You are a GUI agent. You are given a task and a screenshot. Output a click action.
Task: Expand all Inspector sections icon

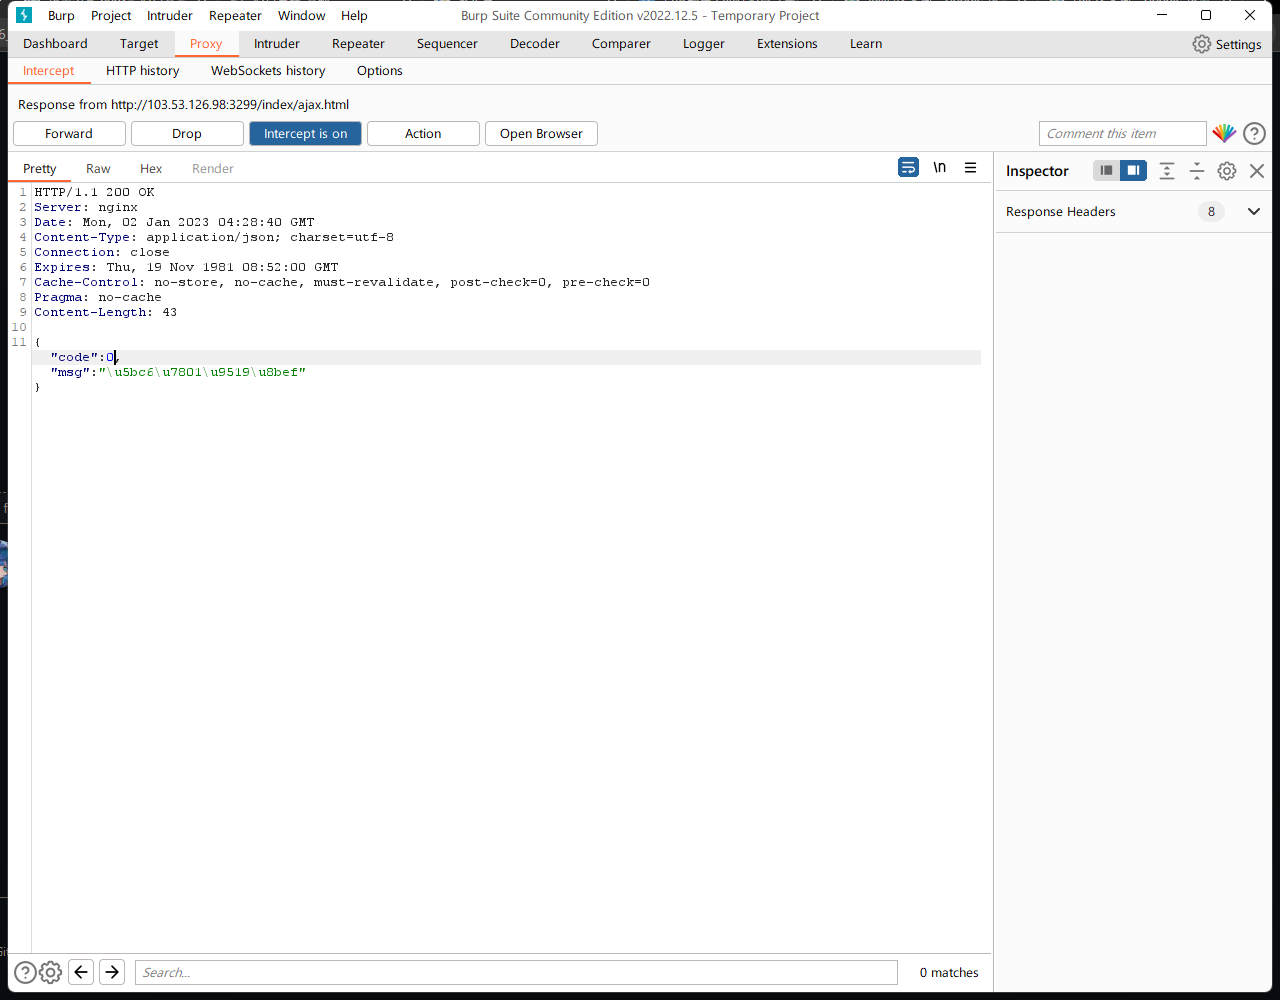click(x=1167, y=171)
